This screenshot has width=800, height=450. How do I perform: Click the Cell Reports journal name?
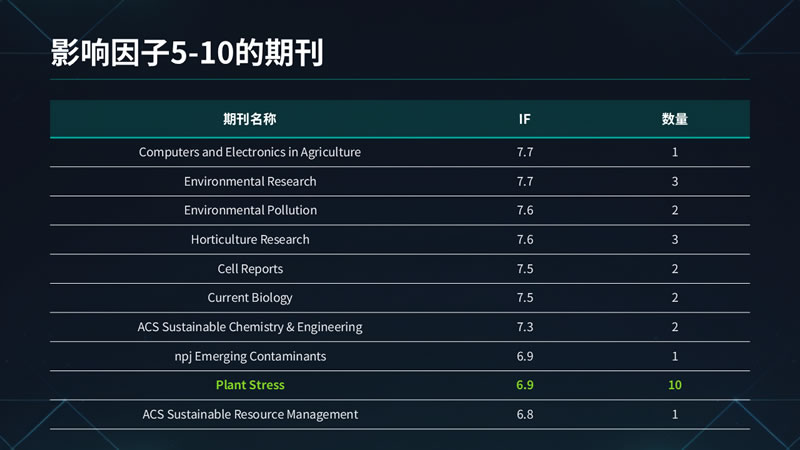point(250,268)
